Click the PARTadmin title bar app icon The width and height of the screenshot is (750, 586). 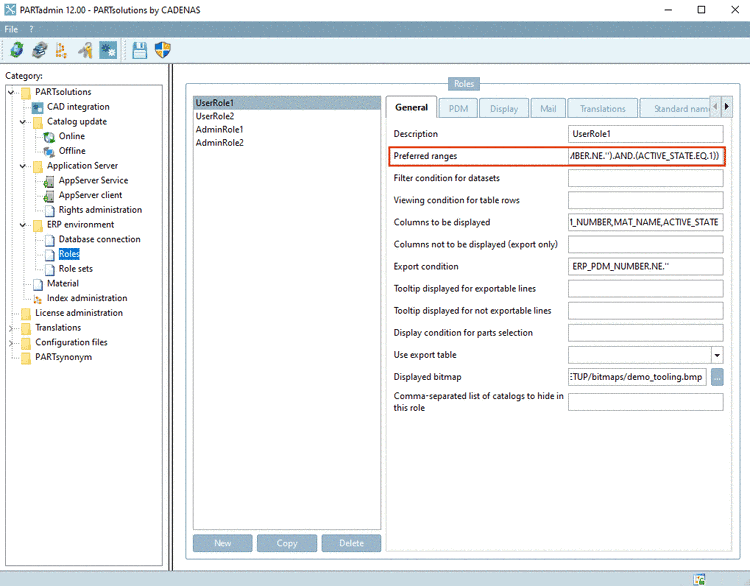(x=10, y=10)
